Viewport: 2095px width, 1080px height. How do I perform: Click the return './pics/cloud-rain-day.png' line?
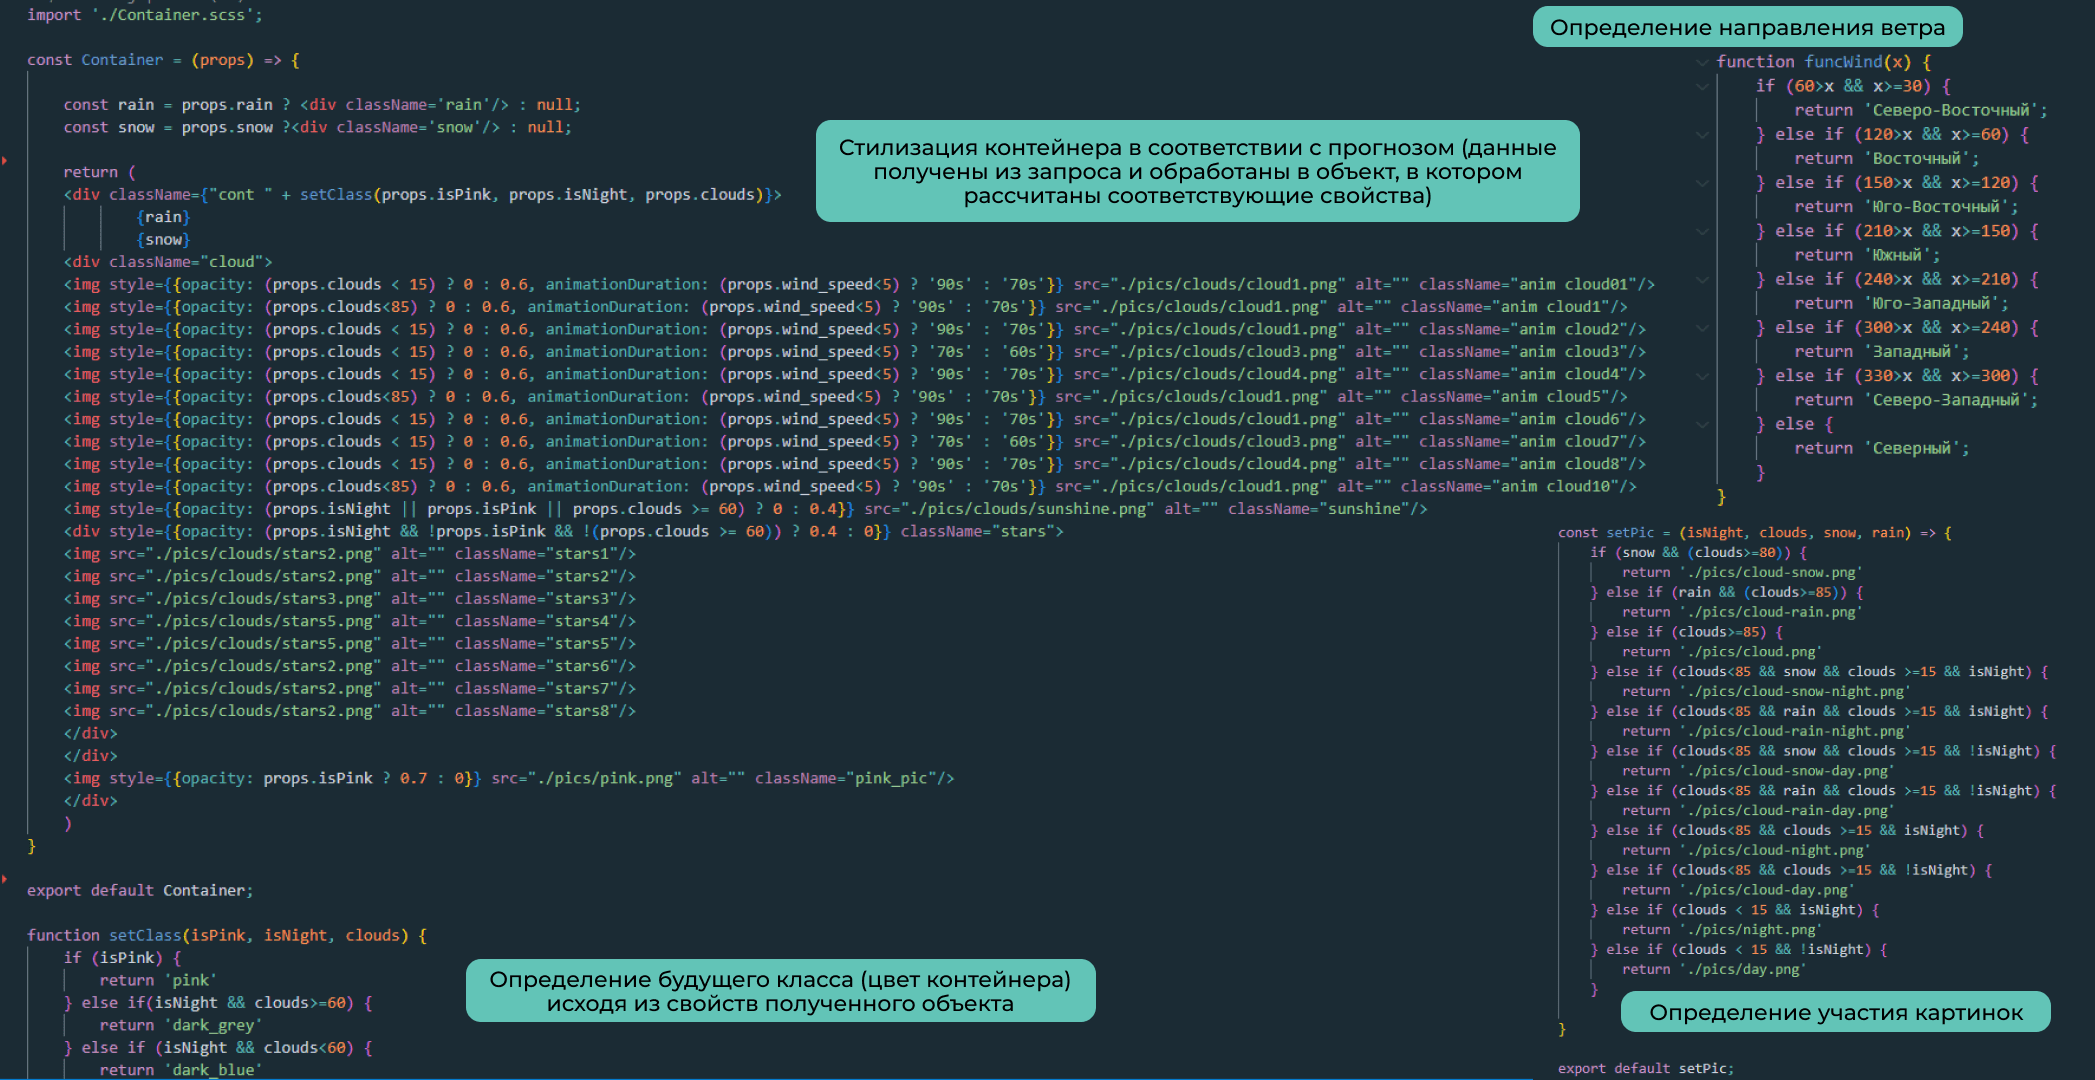tap(1758, 811)
